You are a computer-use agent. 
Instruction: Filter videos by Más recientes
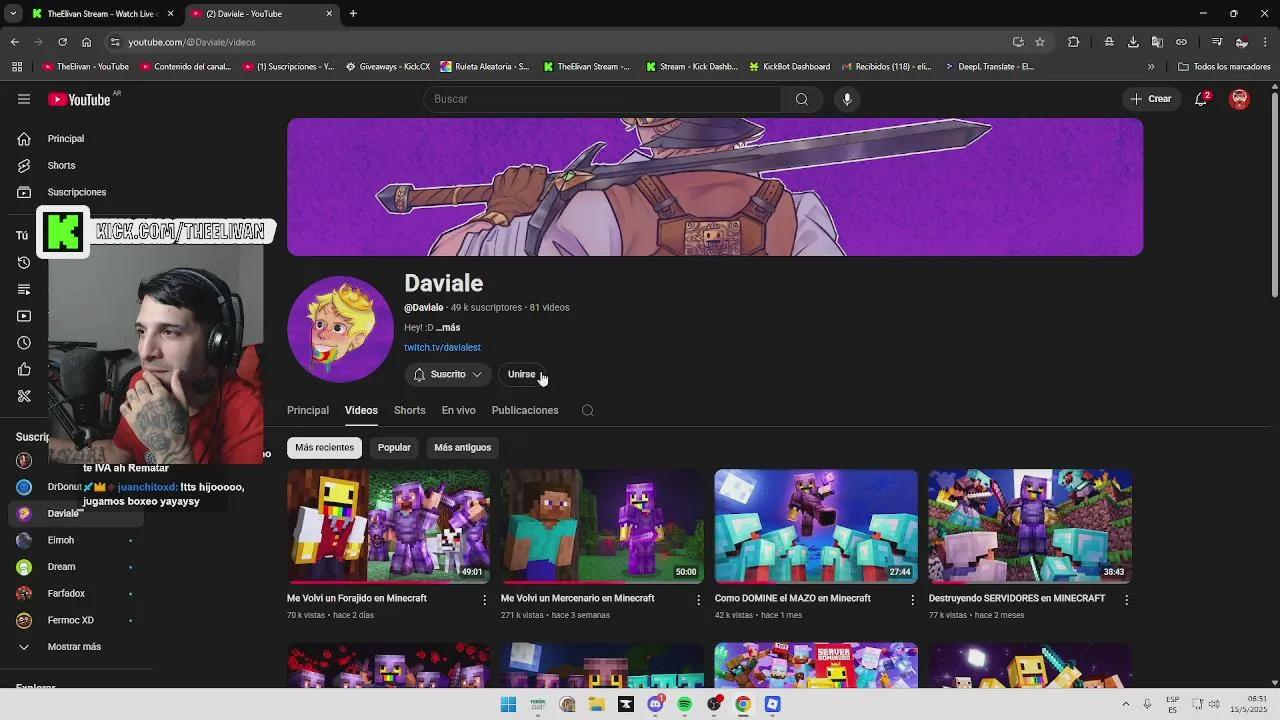pyautogui.click(x=324, y=447)
